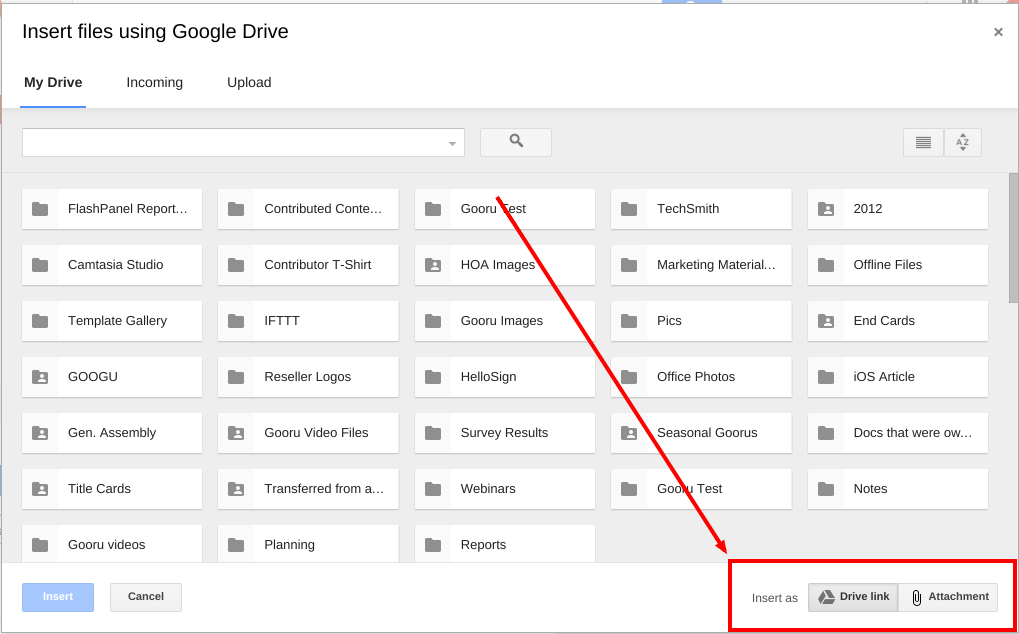
Task: Click the blue Insert button
Action: click(x=58, y=597)
